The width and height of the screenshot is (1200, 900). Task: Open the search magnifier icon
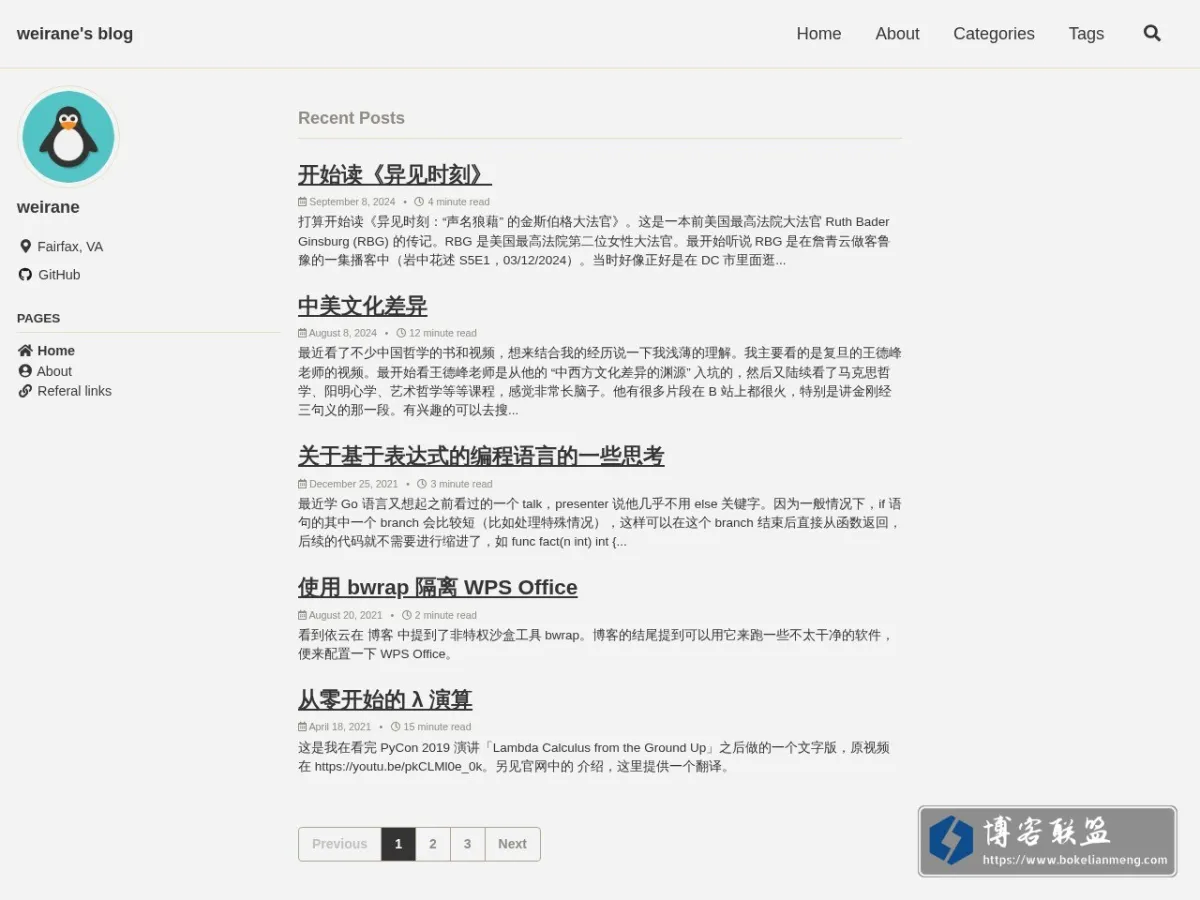pyautogui.click(x=1152, y=33)
